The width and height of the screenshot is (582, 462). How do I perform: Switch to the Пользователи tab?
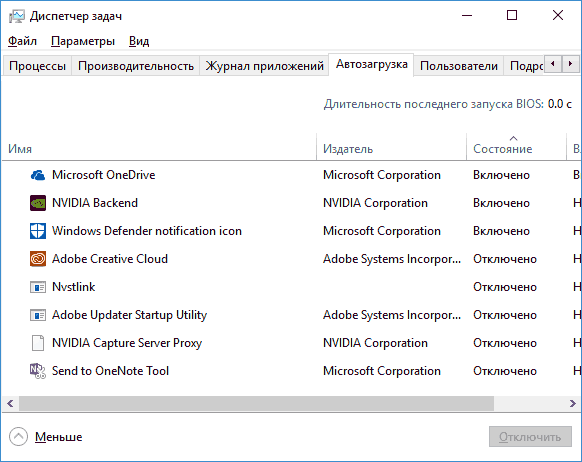click(x=459, y=66)
